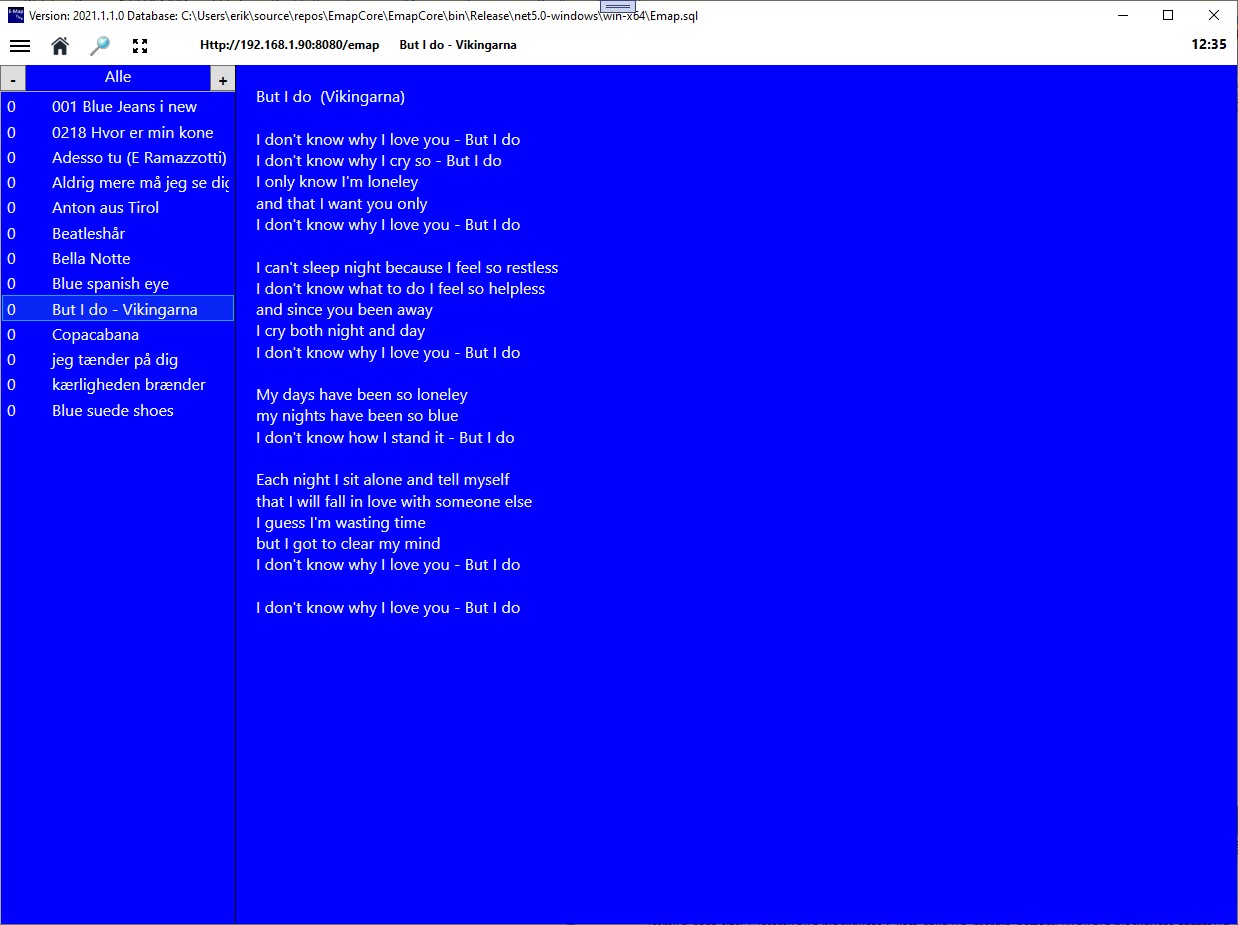The width and height of the screenshot is (1238, 925).
Task: Click lyric I guess I'm wasting time
Action: pos(341,523)
